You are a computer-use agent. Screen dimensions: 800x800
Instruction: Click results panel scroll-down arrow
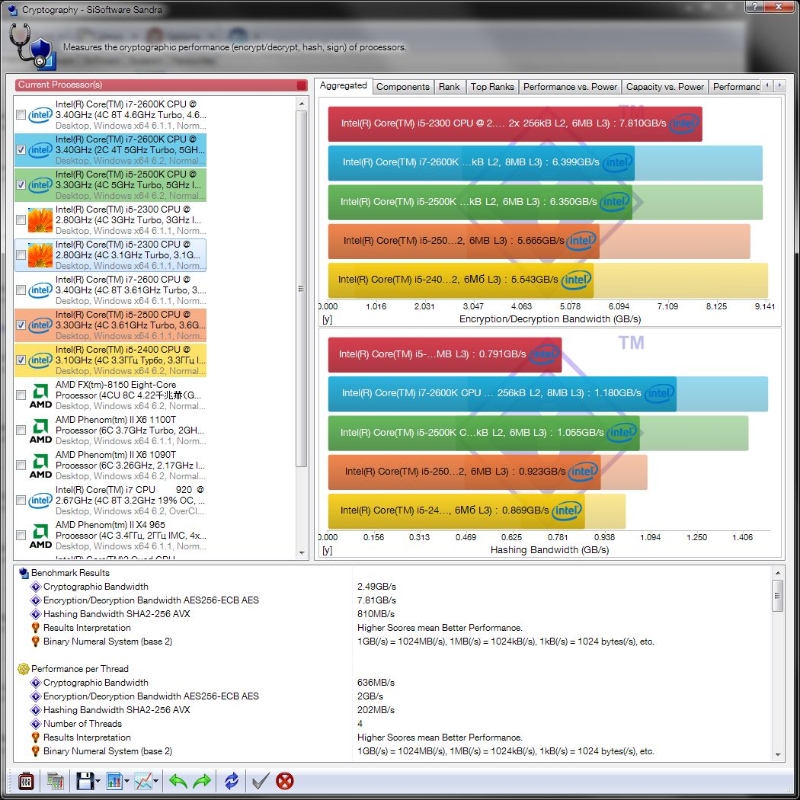pyautogui.click(x=778, y=755)
